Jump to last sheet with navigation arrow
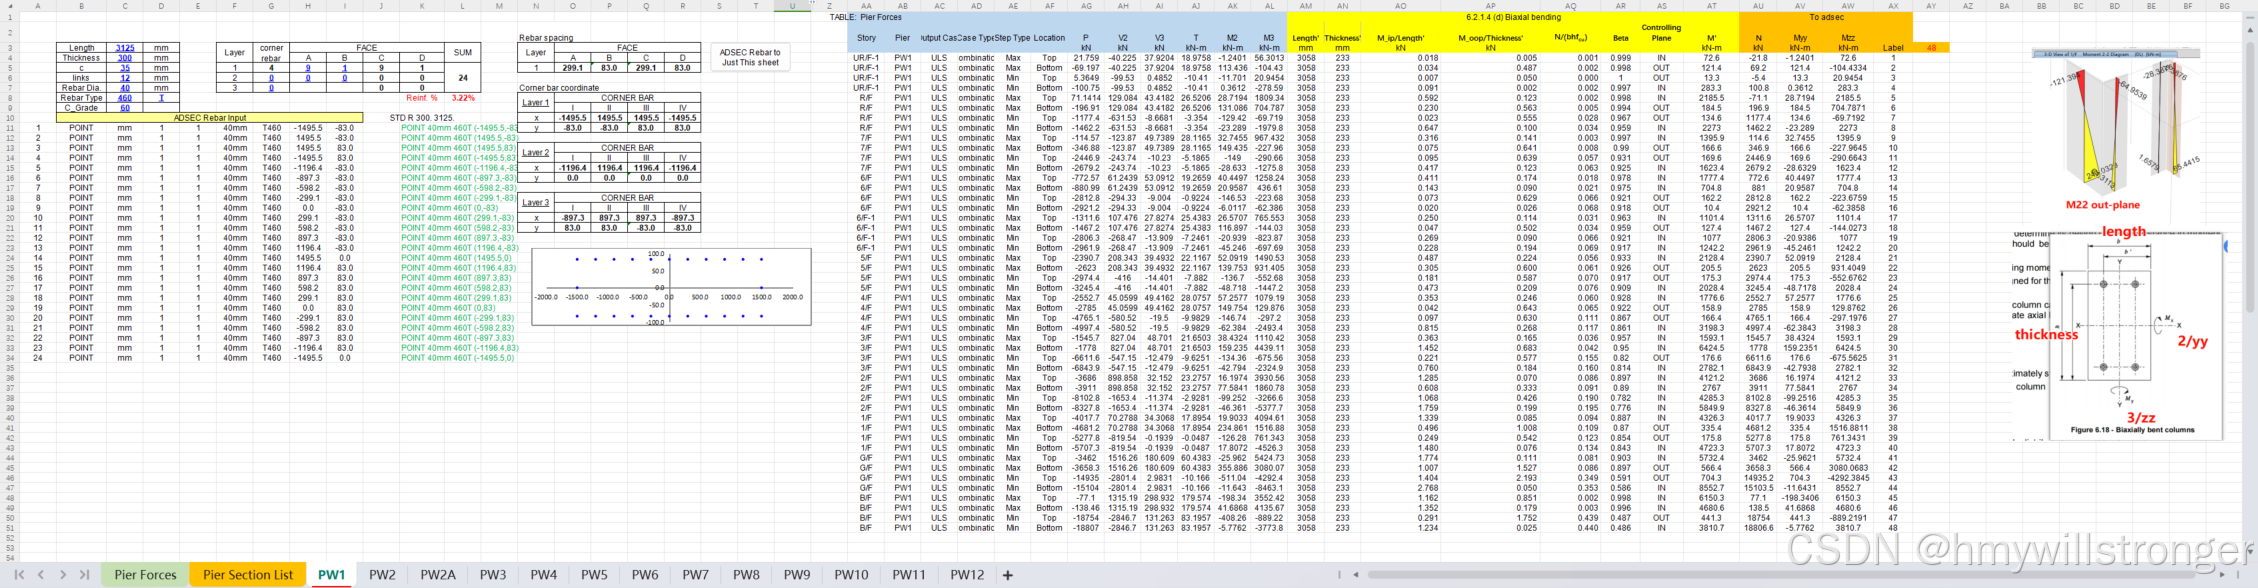Viewport: 2258px width, 588px height. [x=84, y=575]
